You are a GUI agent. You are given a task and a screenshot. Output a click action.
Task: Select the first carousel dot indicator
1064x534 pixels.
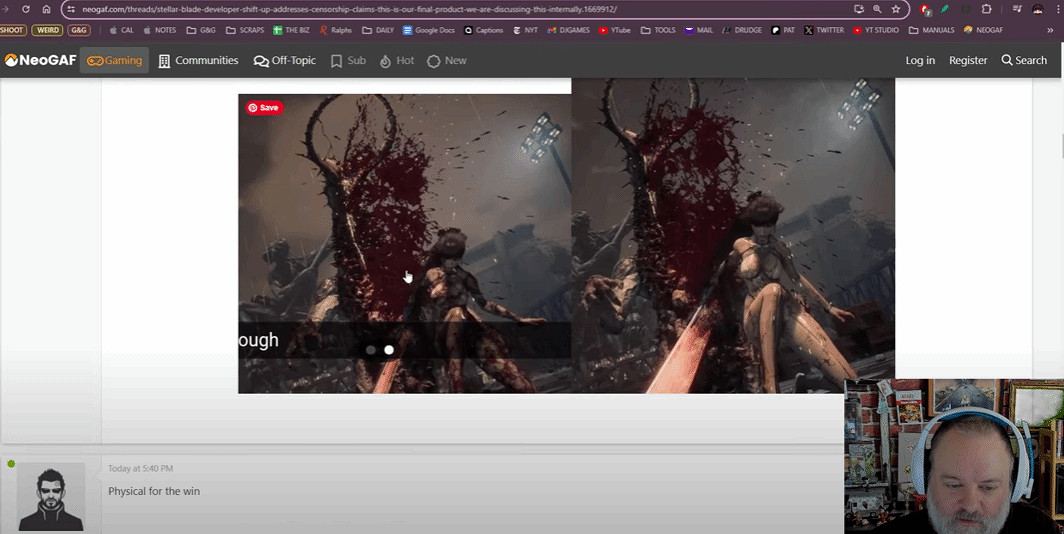pos(371,350)
